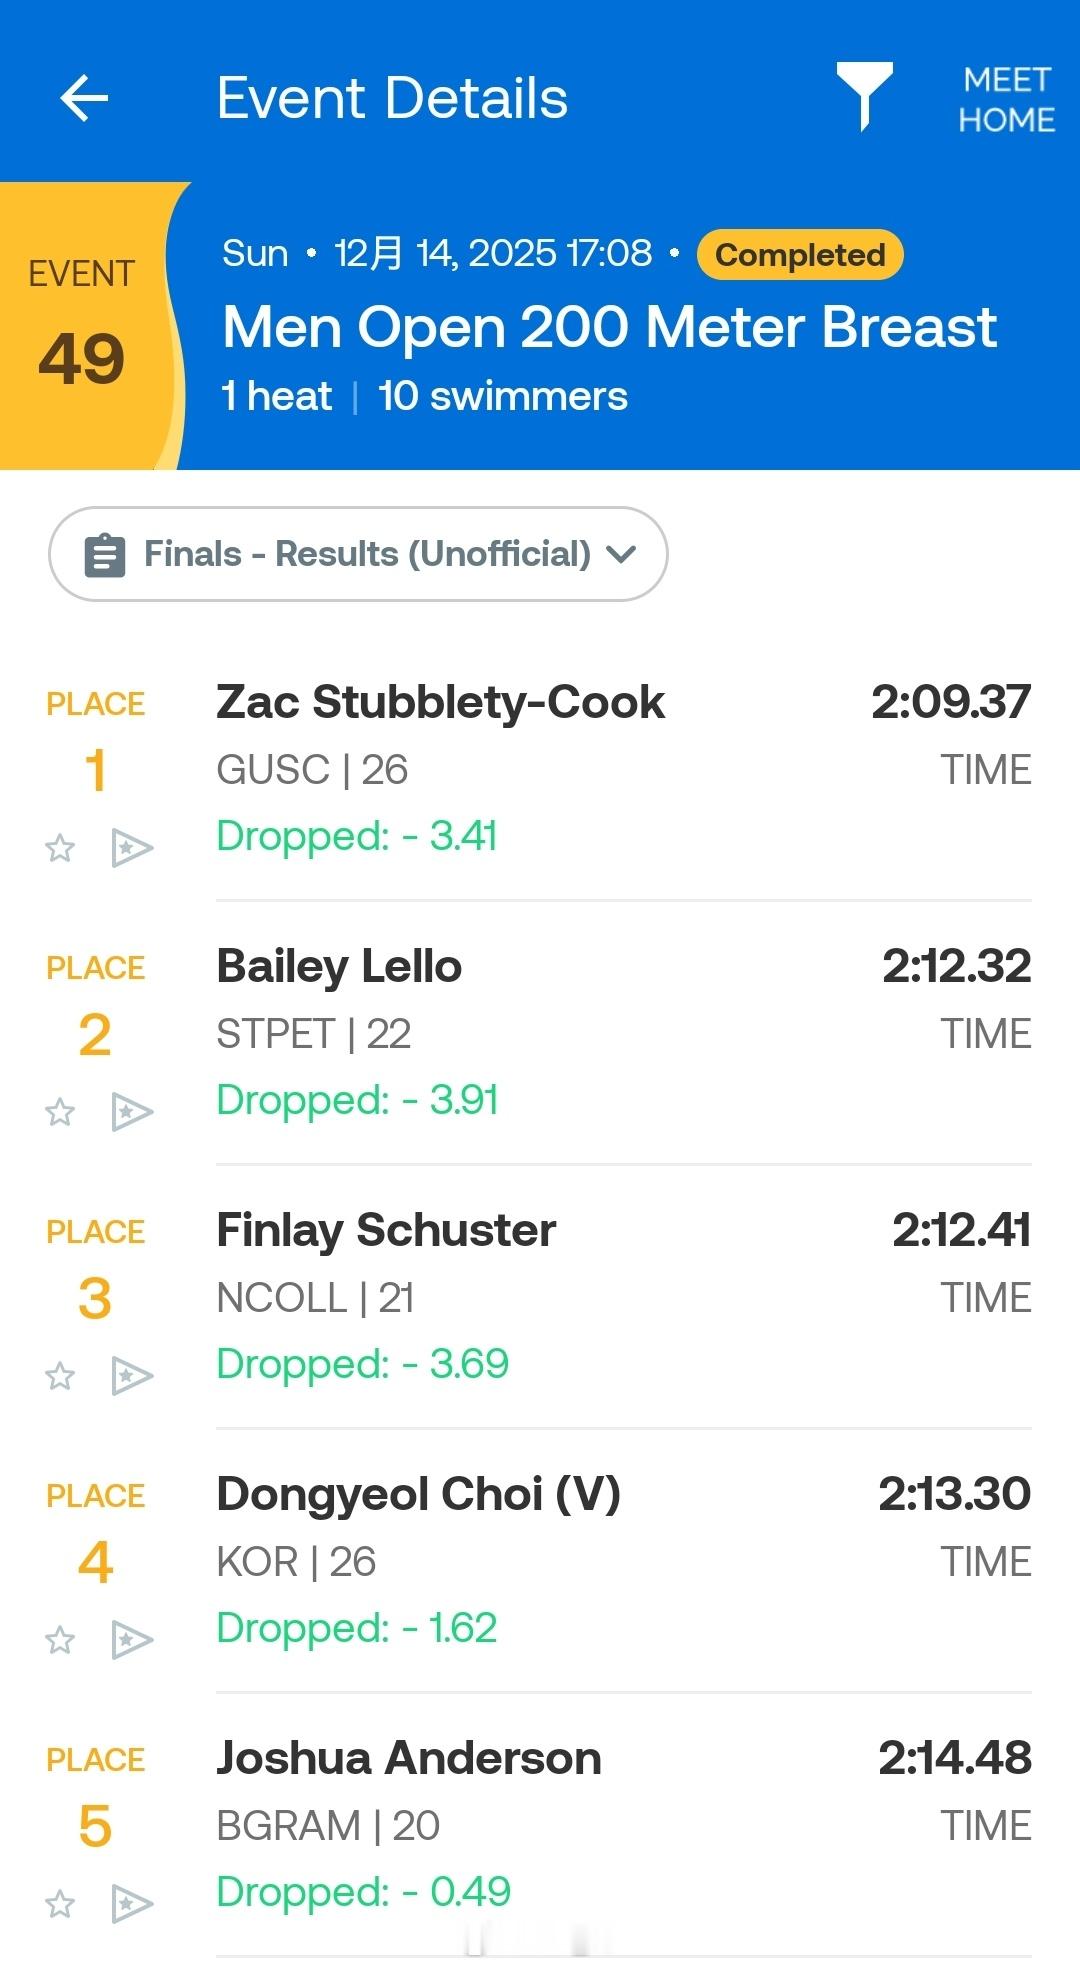The image size is (1080, 1967).
Task: Go back using the arrow icon
Action: point(84,98)
